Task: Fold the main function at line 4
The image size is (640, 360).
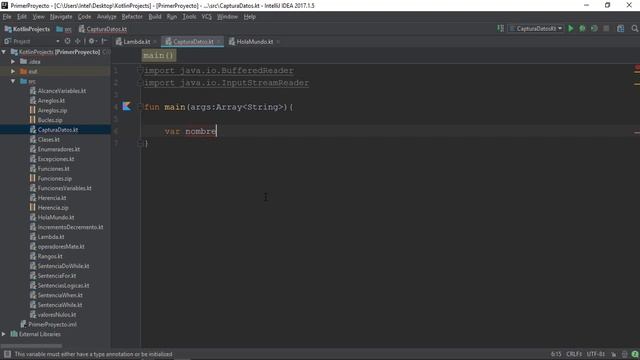Action: (x=140, y=107)
